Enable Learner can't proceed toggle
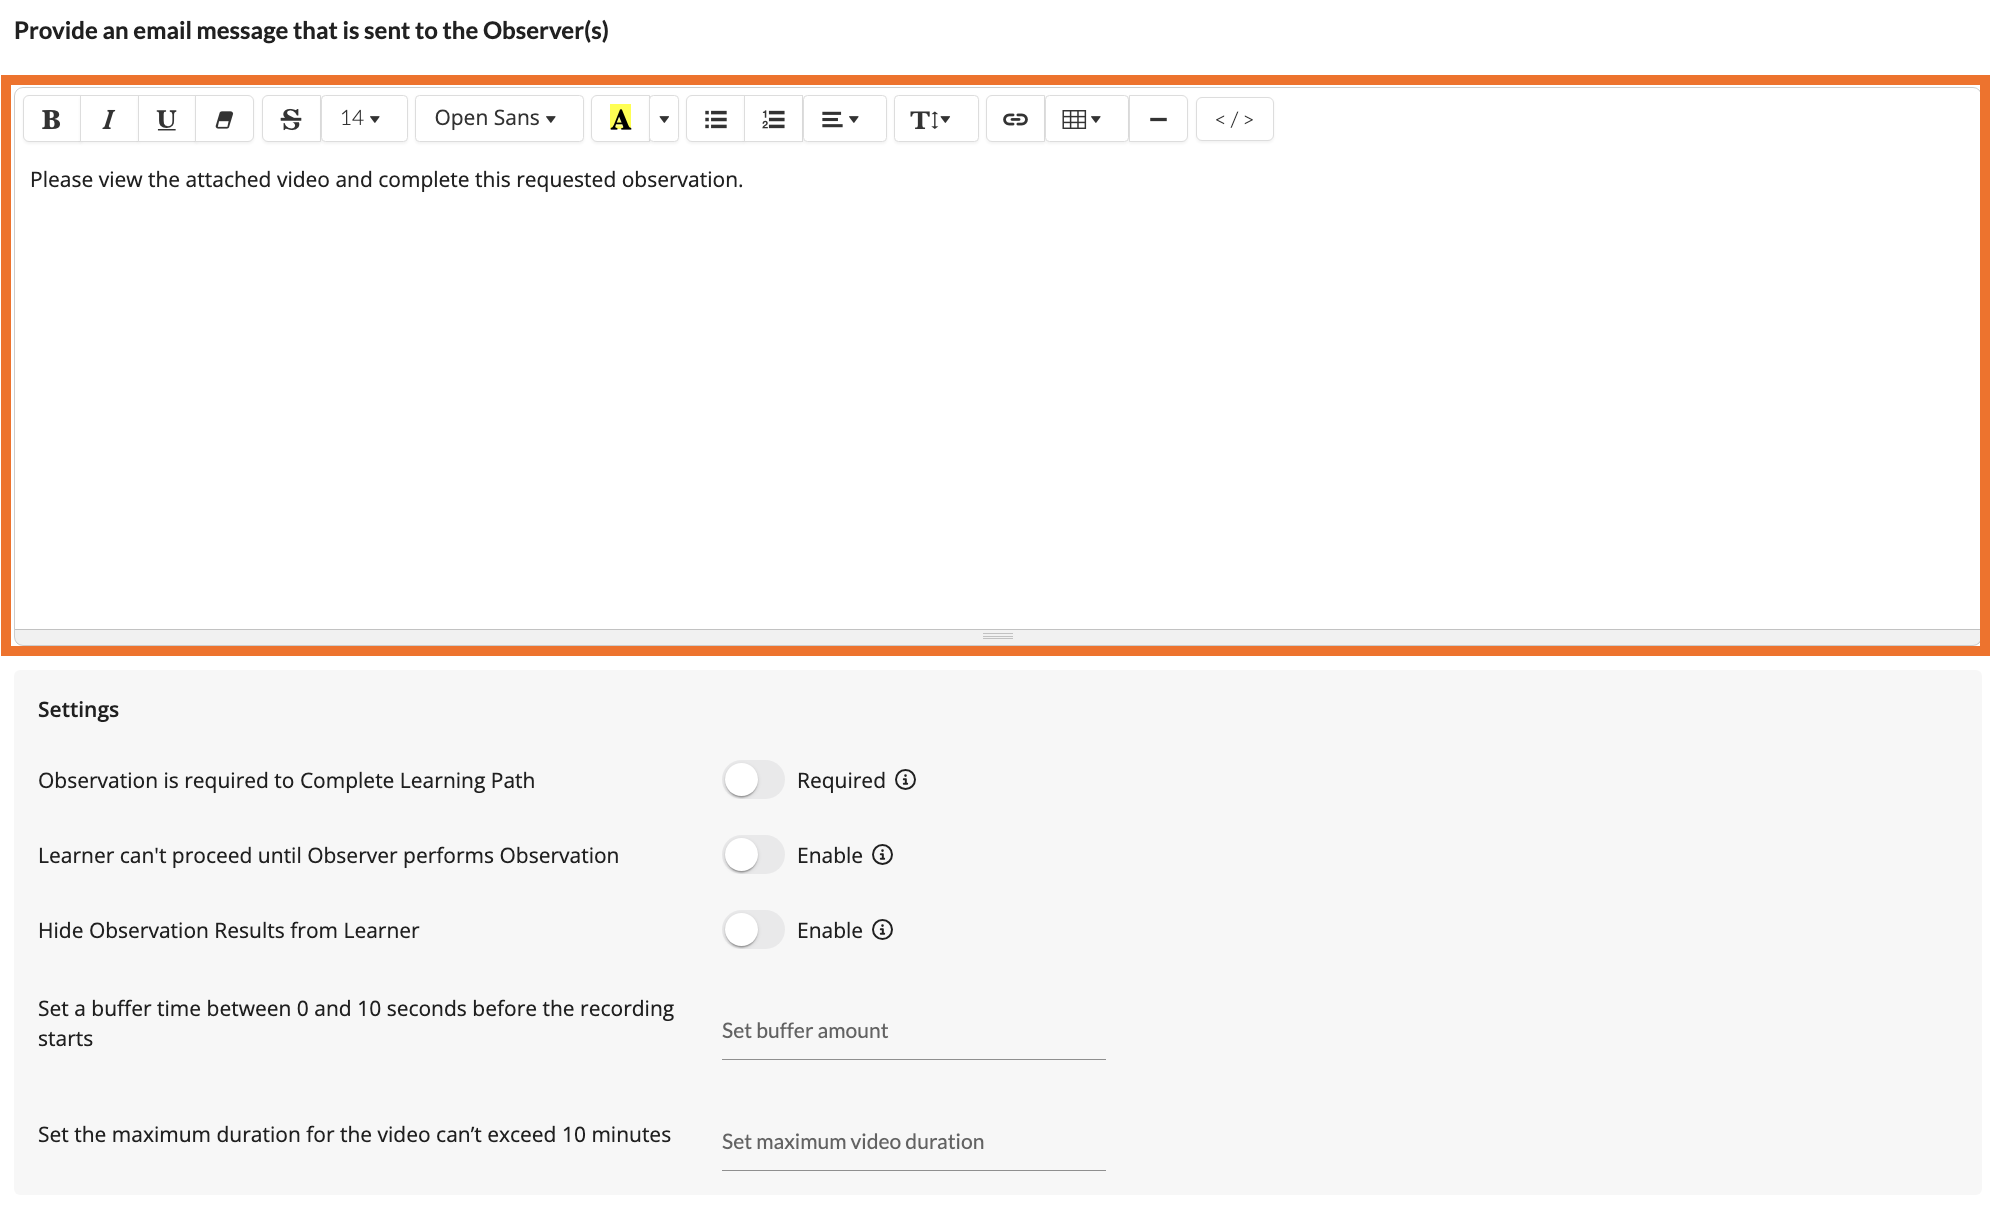The width and height of the screenshot is (1998, 1214). [753, 855]
